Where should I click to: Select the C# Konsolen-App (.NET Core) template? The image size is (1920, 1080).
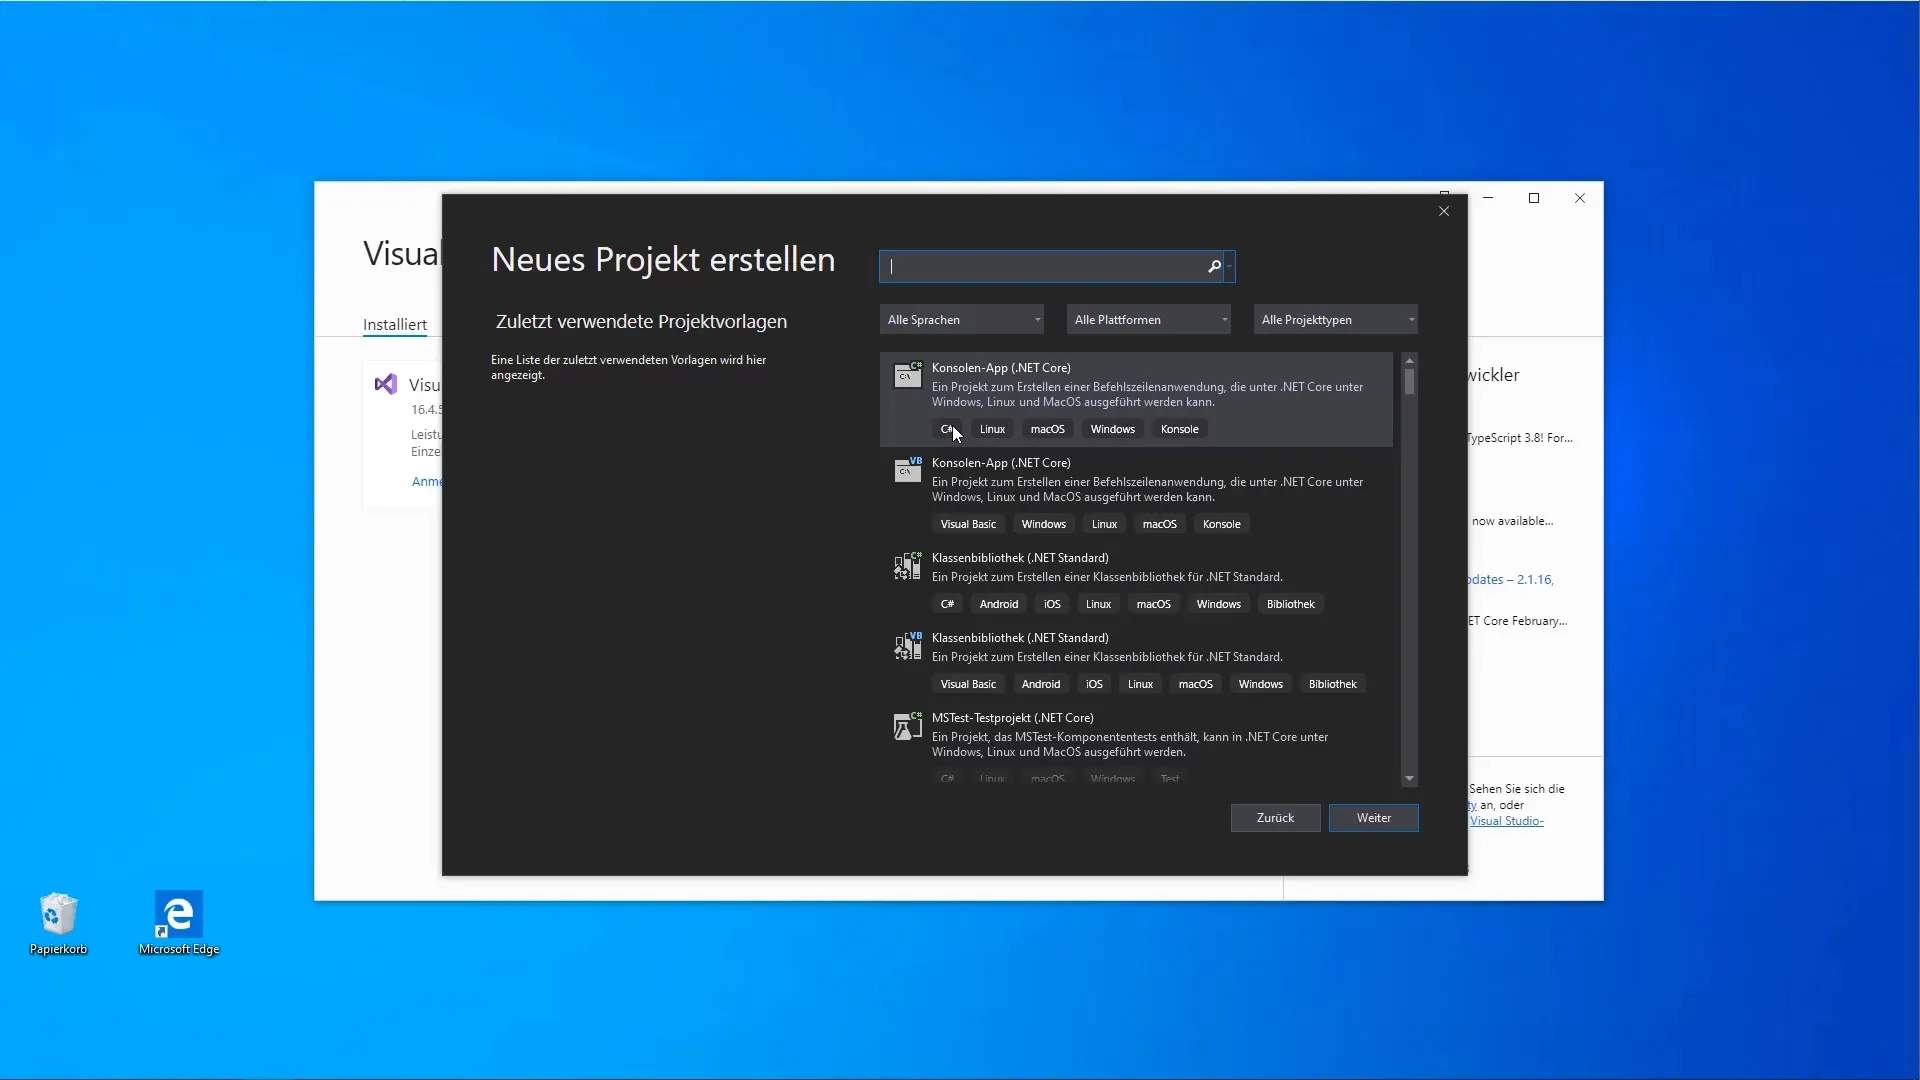click(1136, 399)
